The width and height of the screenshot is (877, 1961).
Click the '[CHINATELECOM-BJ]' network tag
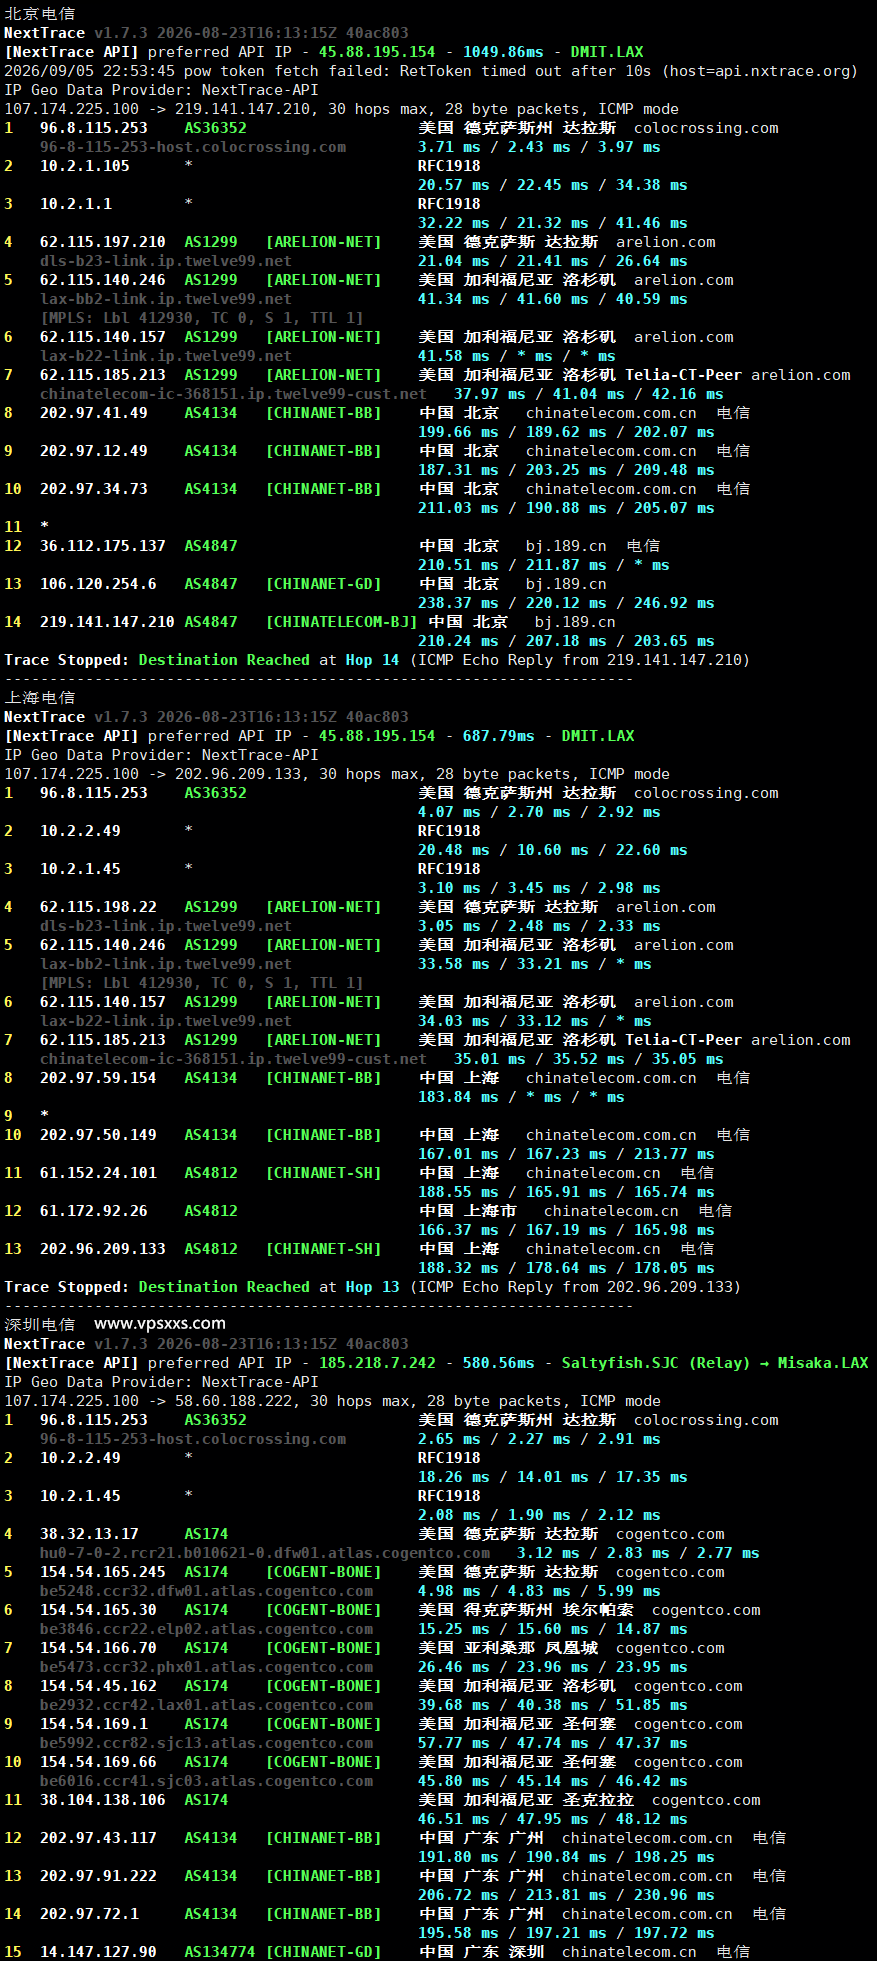[341, 622]
